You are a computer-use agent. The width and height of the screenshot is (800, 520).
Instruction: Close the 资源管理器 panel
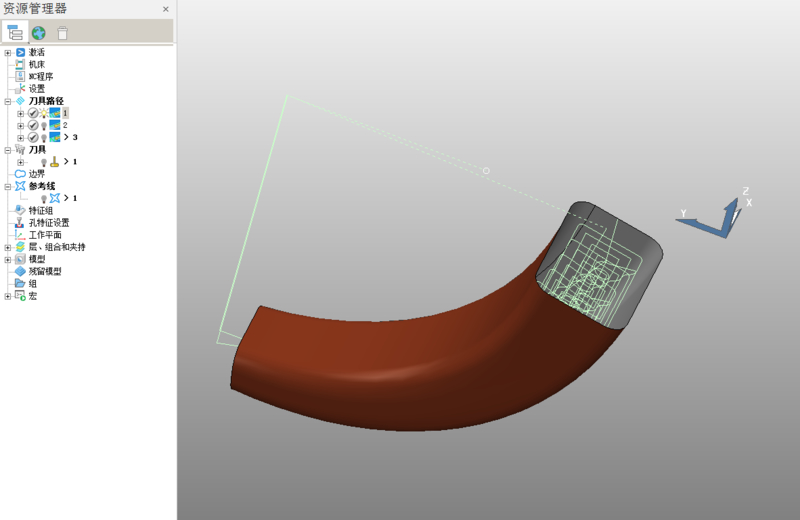pos(166,9)
